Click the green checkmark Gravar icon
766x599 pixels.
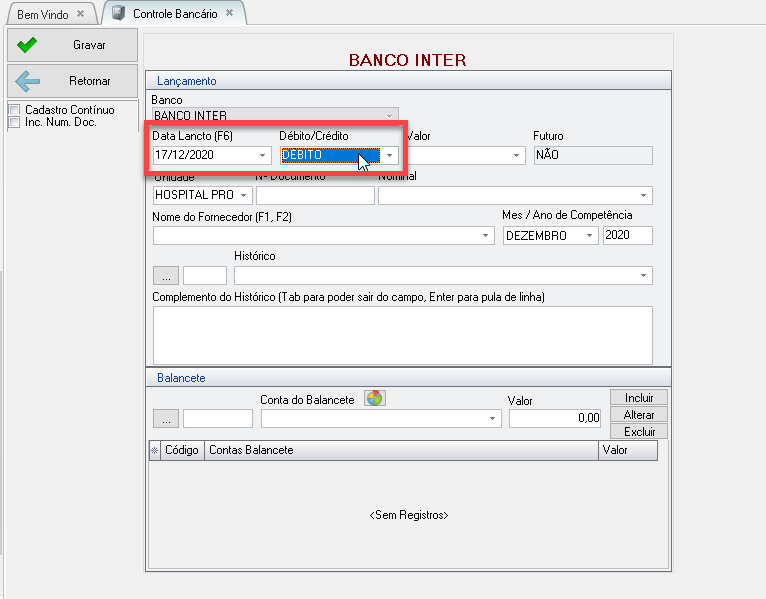[27, 45]
